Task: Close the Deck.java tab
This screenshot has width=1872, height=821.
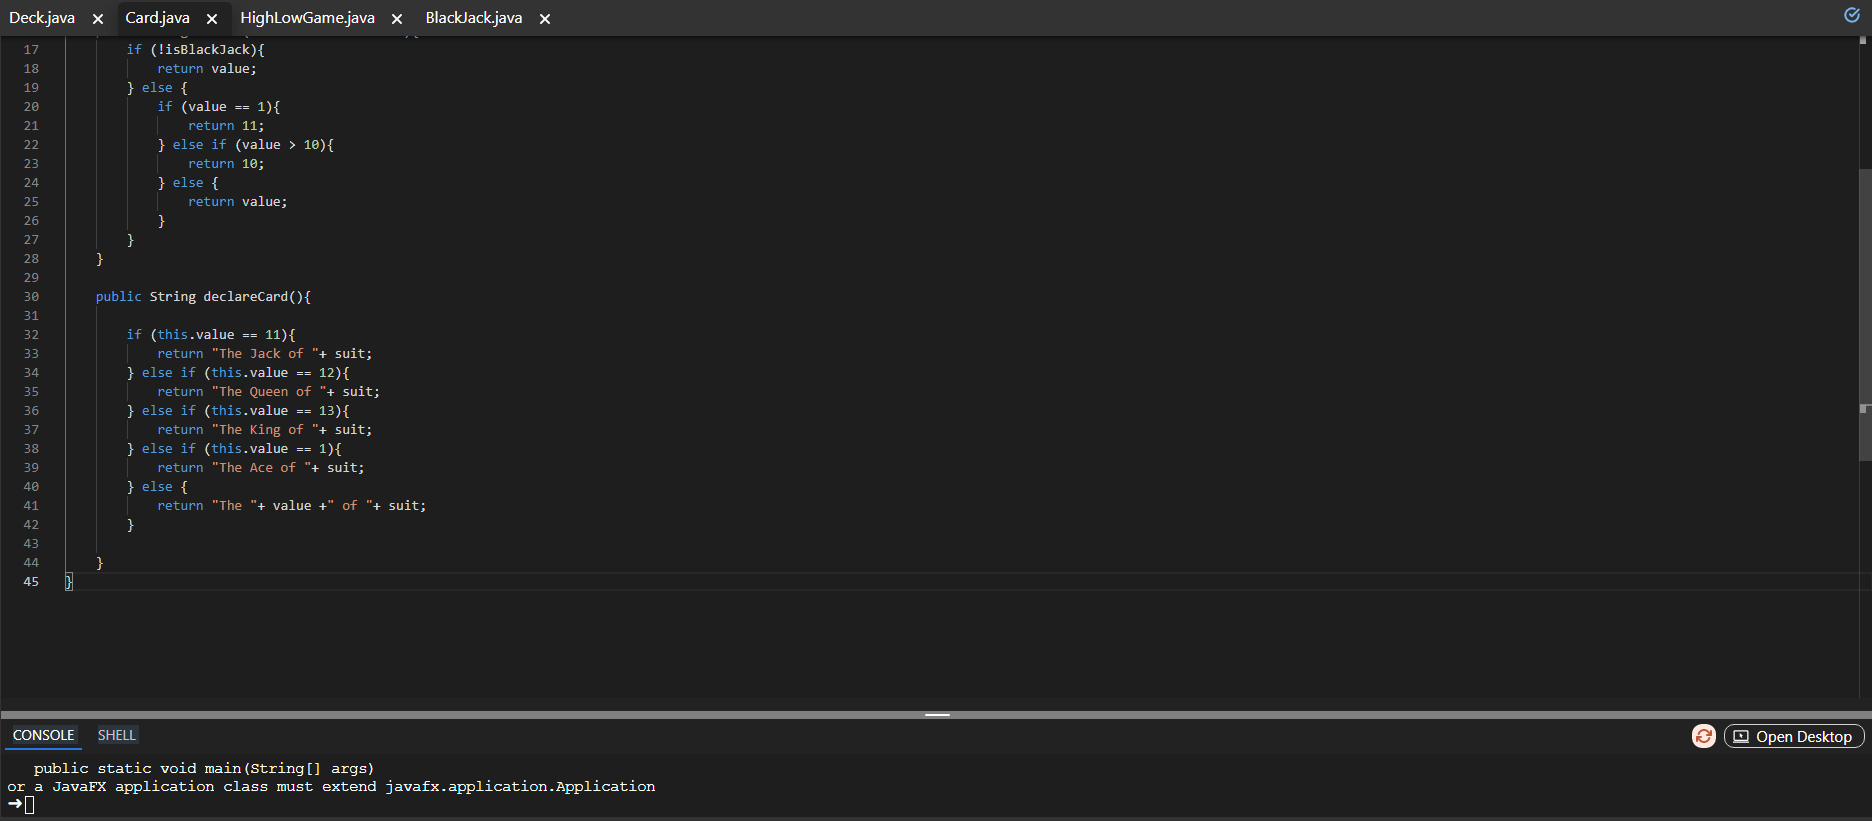Action: [x=98, y=19]
